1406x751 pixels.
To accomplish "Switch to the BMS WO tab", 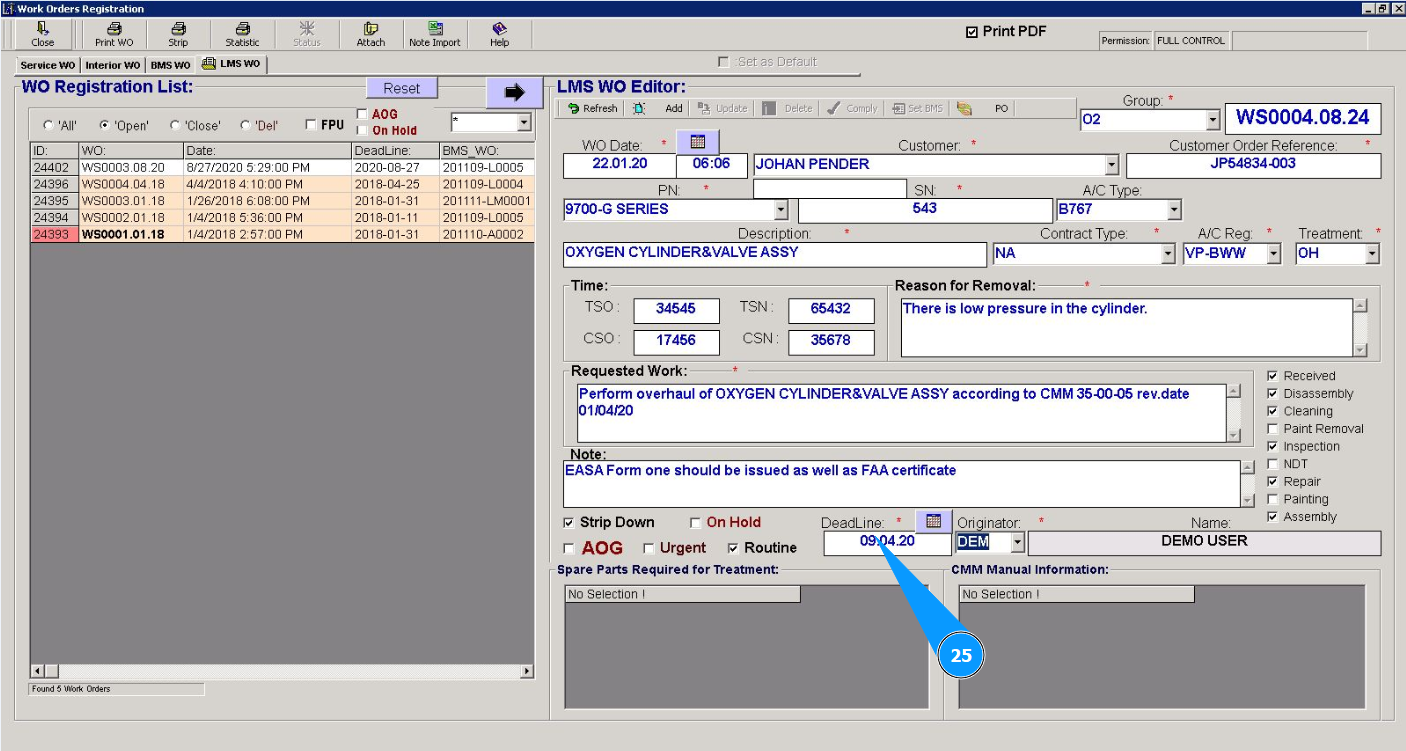I will 170,65.
